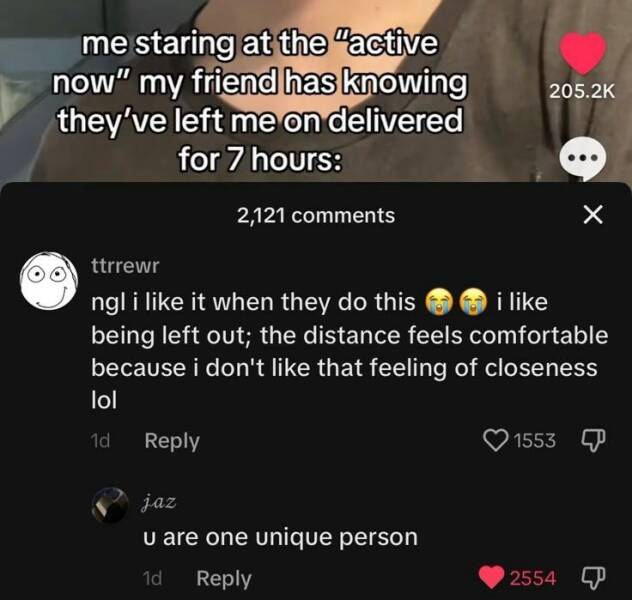632x600 pixels.
Task: Close the comments panel
Action: (x=593, y=214)
